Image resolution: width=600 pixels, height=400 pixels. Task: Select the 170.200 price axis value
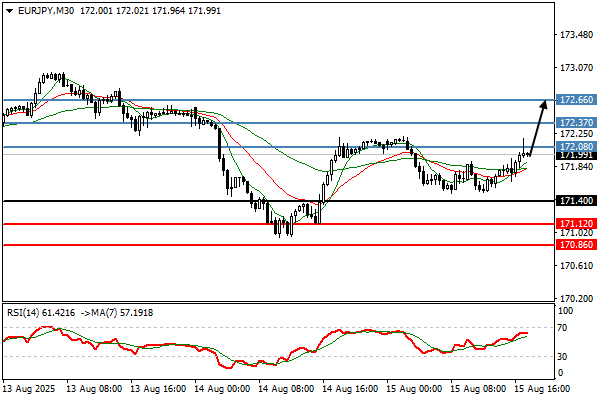(x=576, y=298)
